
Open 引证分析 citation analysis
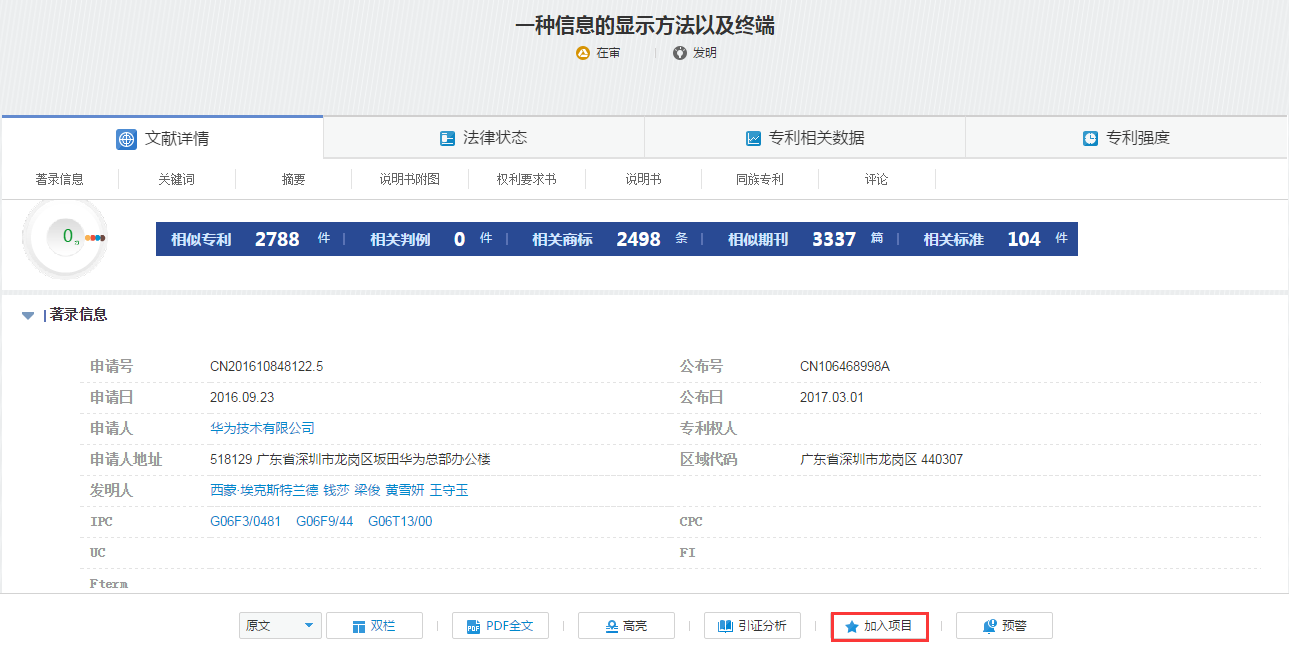752,626
